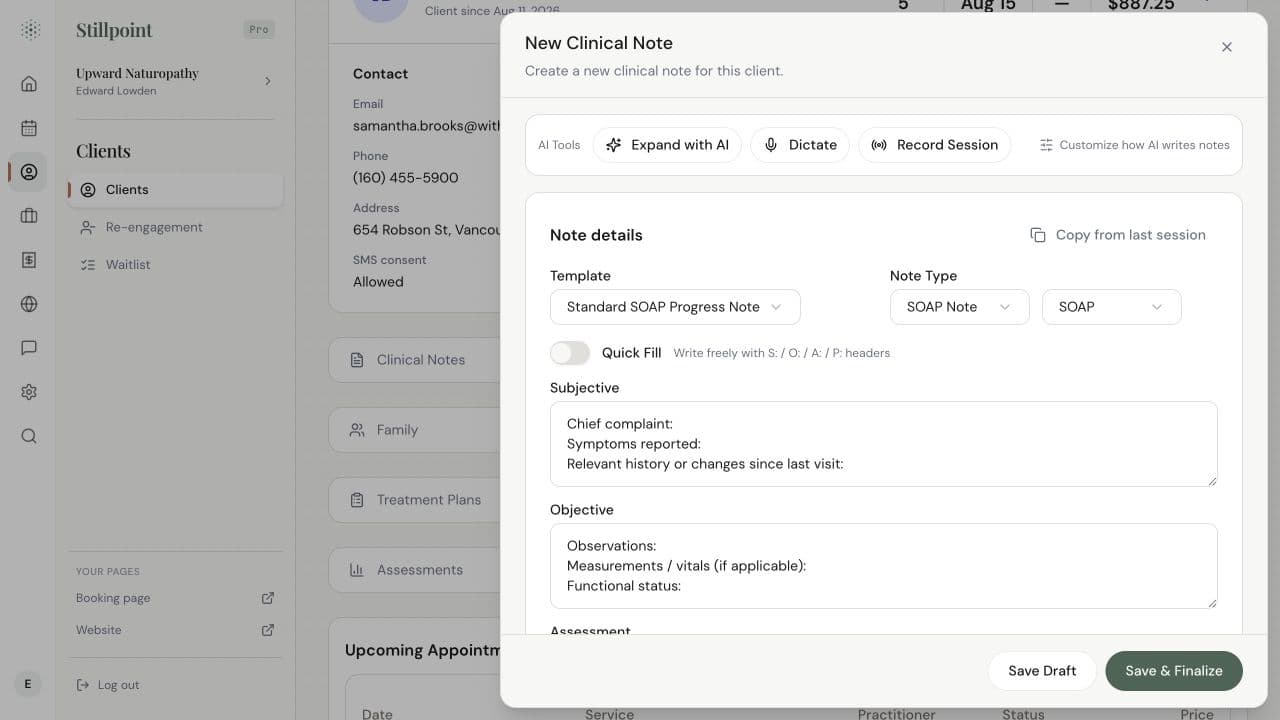Click Save & Finalize button
The width and height of the screenshot is (1280, 720).
click(1174, 671)
